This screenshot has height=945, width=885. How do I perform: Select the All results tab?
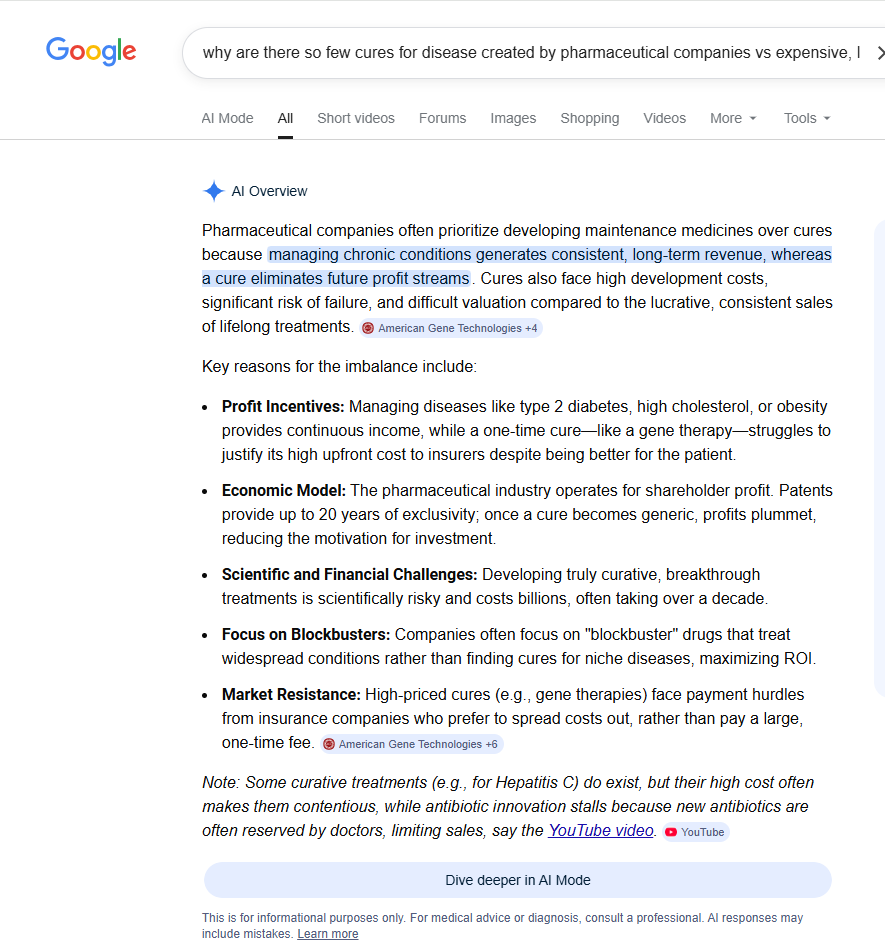click(285, 118)
